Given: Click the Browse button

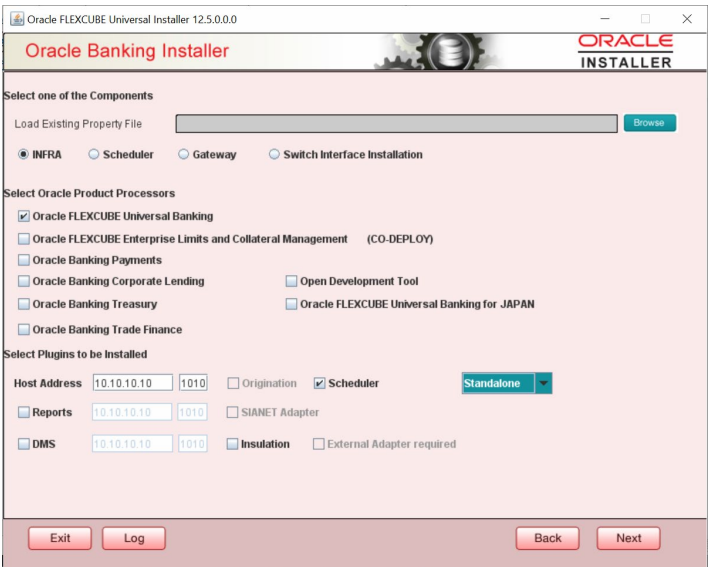Looking at the screenshot, I should (x=650, y=123).
